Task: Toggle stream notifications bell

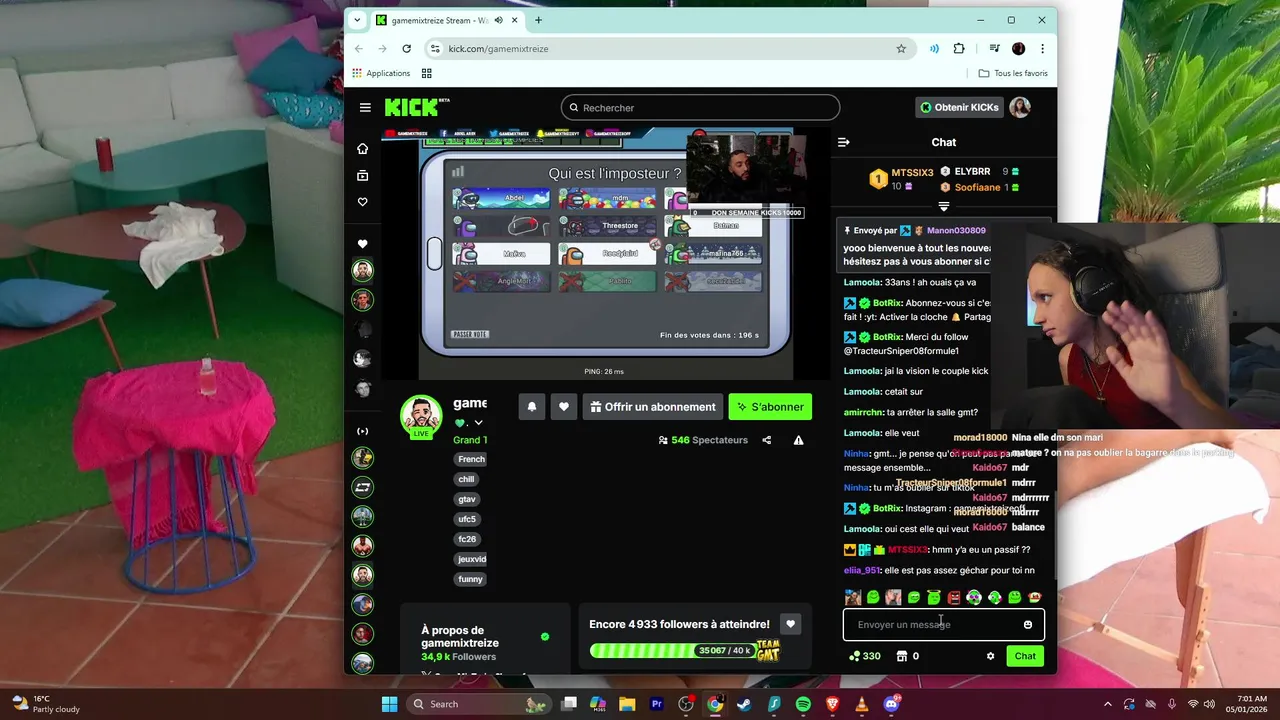Action: point(532,407)
